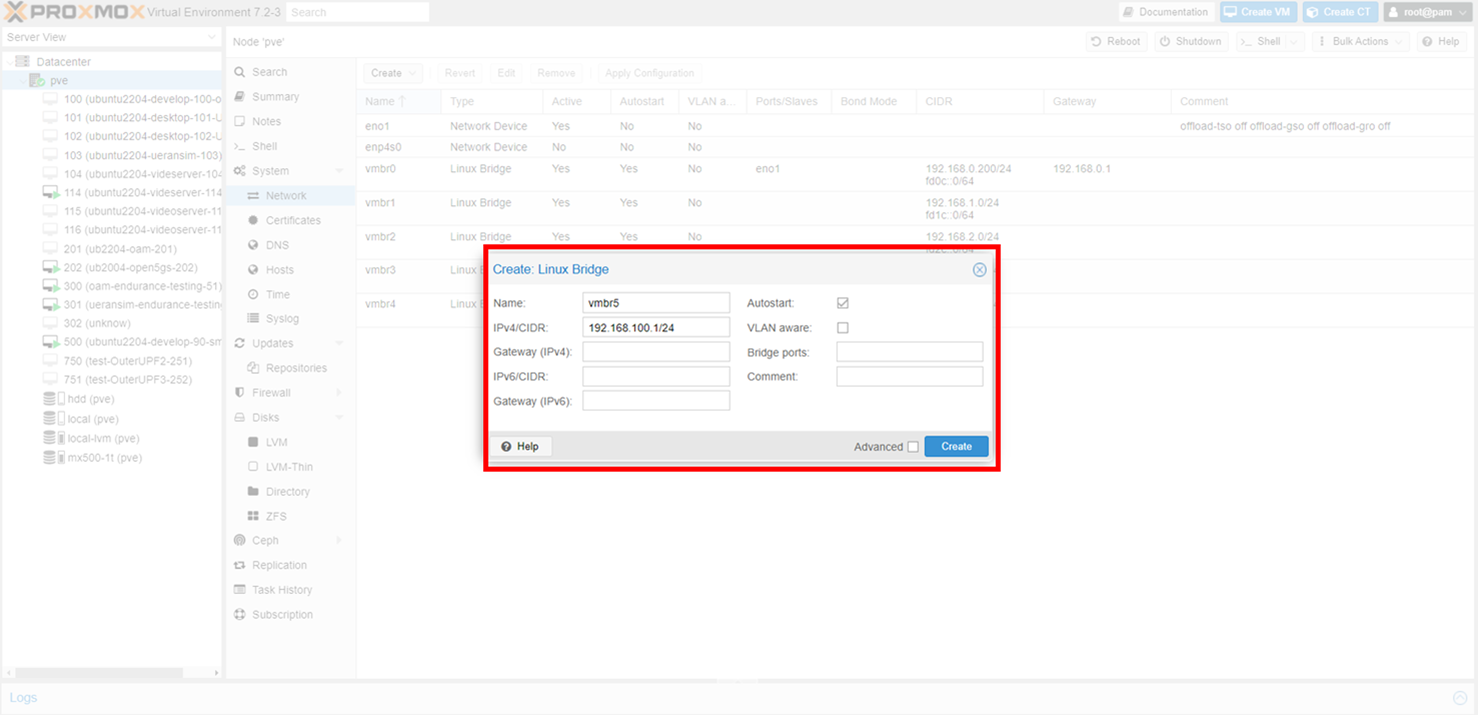This screenshot has width=1478, height=715.
Task: Focus the IPv6/CIDR input field
Action: [656, 376]
